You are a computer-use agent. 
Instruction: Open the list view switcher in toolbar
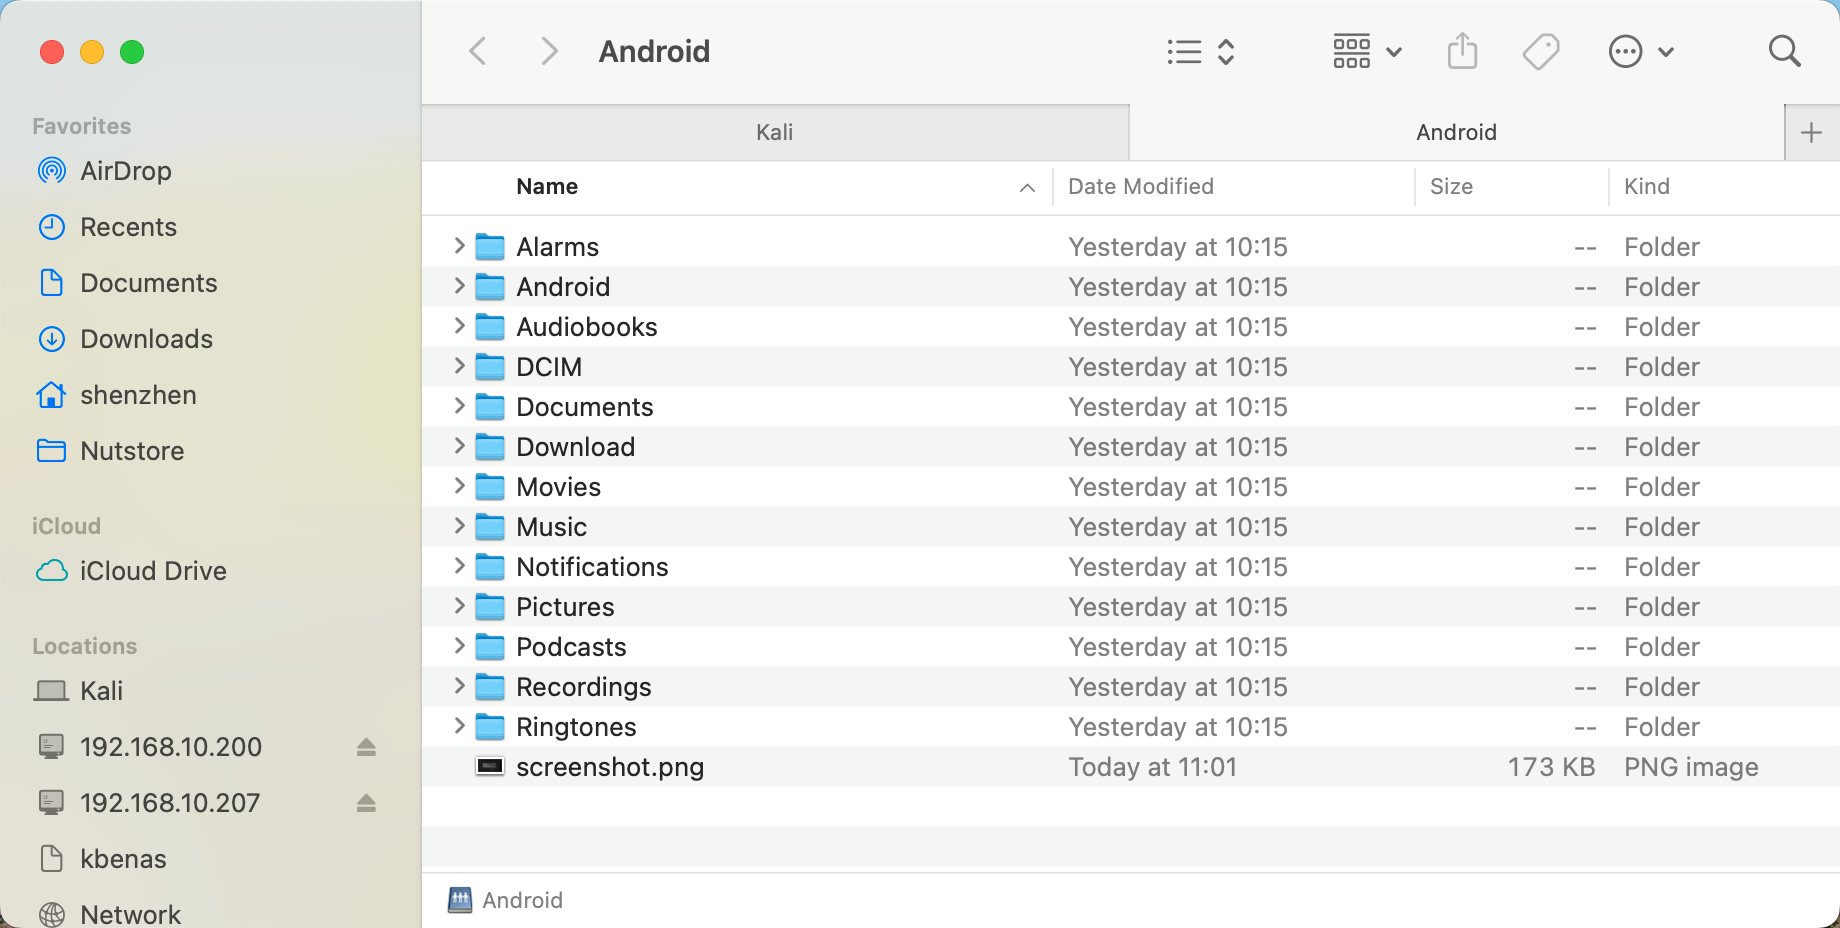[1201, 51]
